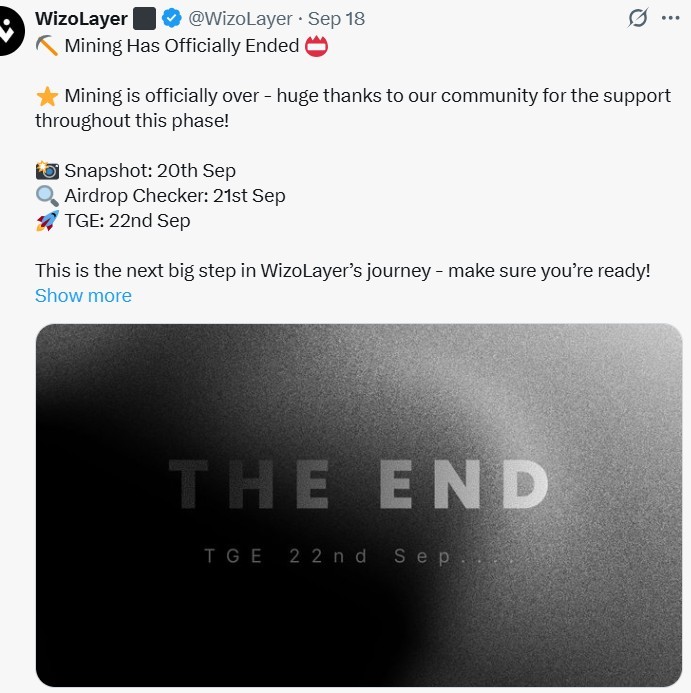This screenshot has width=691, height=693.
Task: Click the red emoji after Ended
Action: [x=316, y=46]
